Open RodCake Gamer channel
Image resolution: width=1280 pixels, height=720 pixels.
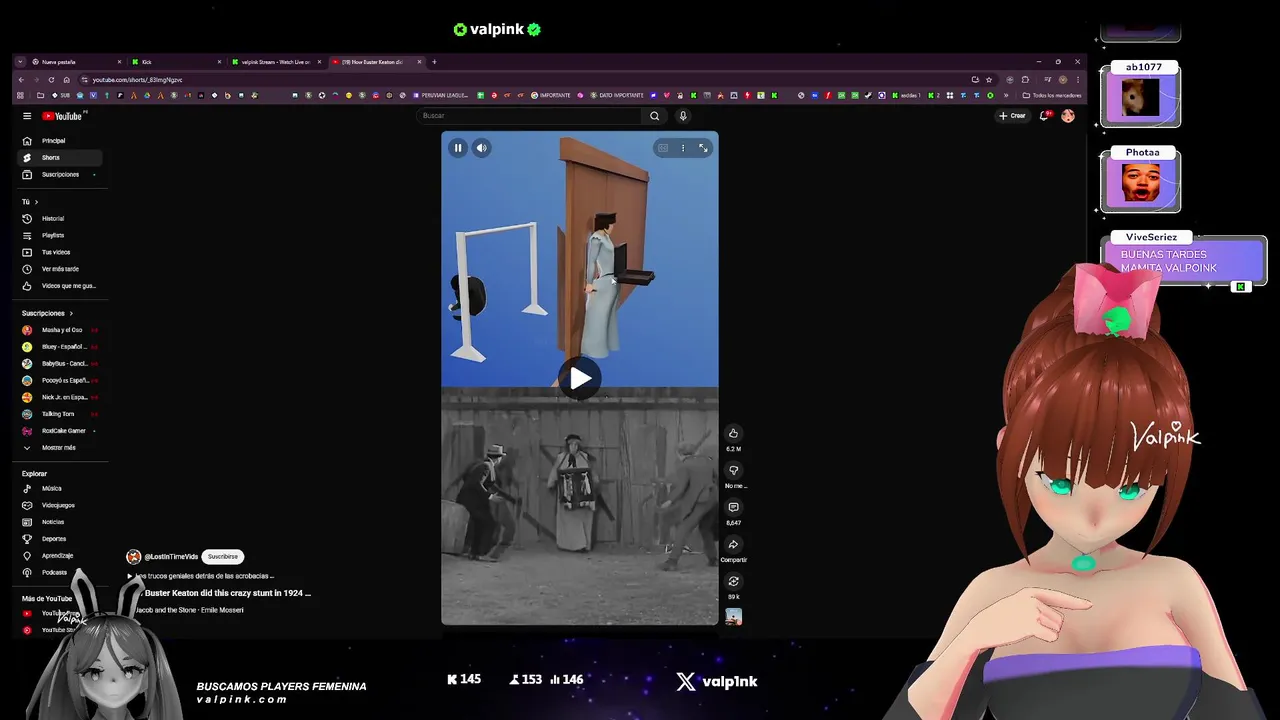(60, 431)
